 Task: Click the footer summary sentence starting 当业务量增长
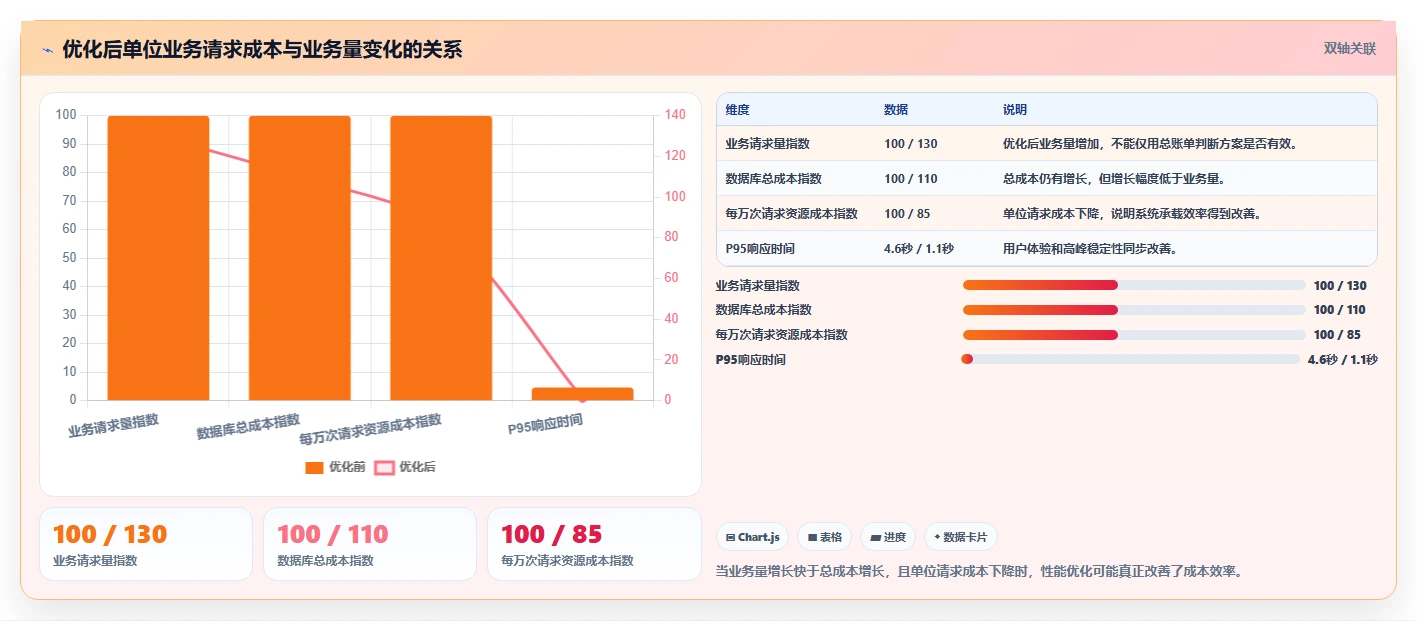[x=979, y=572]
